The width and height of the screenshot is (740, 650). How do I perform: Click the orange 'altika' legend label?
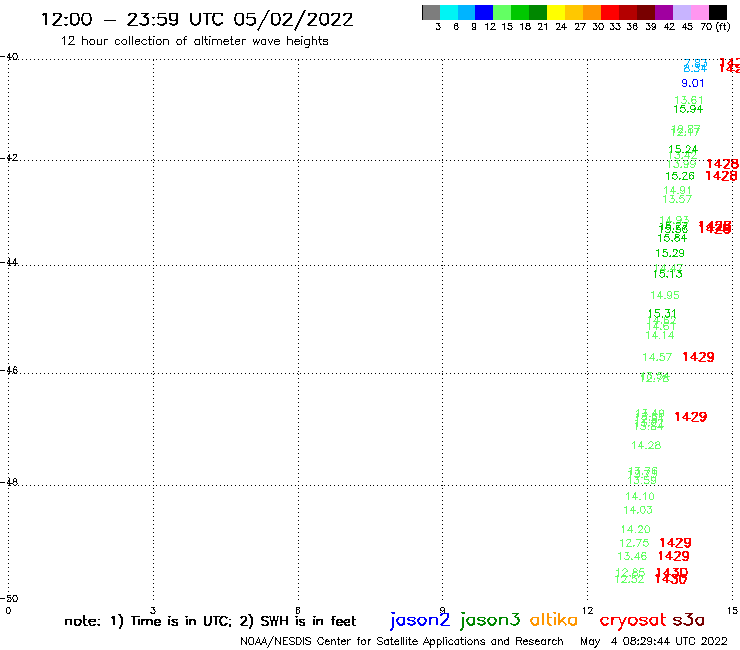[553, 619]
